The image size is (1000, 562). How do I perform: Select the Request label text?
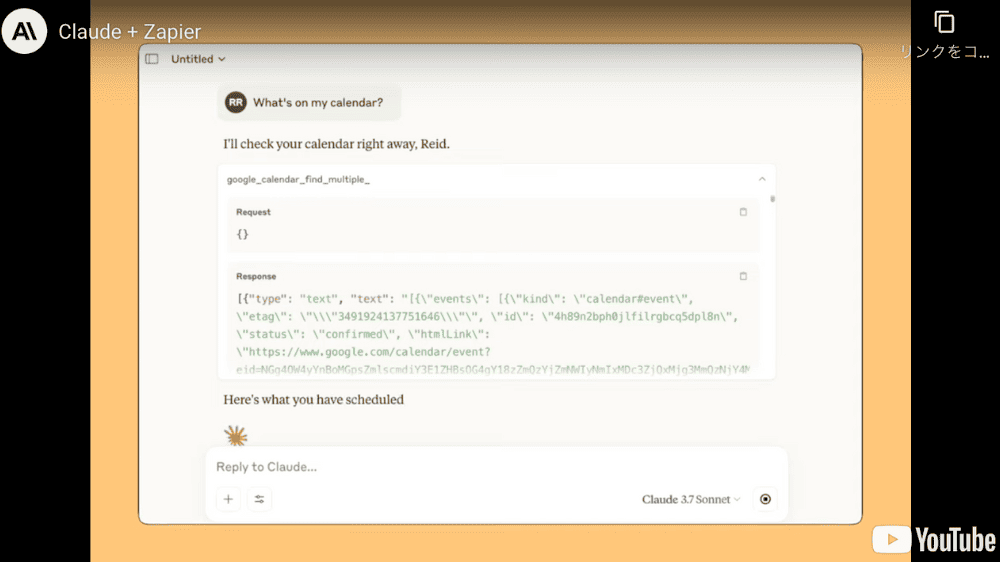(x=253, y=212)
